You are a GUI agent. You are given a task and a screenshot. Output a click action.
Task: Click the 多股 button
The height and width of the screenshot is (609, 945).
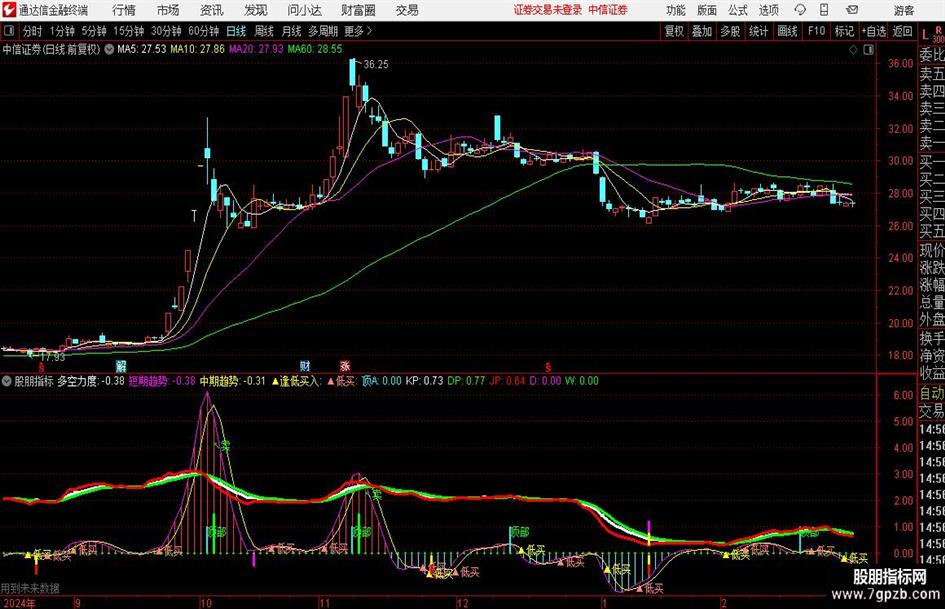730,31
